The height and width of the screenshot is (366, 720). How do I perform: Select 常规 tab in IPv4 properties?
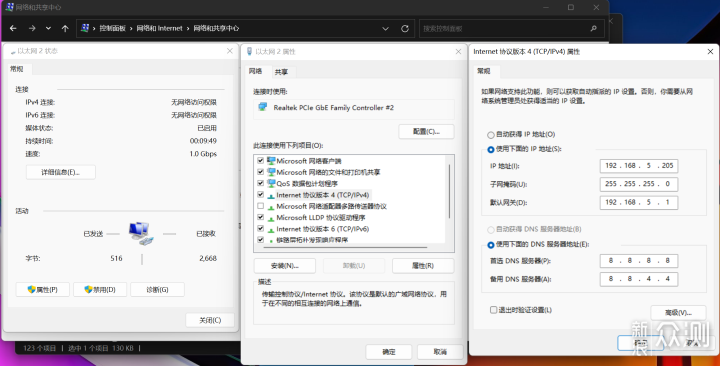(484, 71)
